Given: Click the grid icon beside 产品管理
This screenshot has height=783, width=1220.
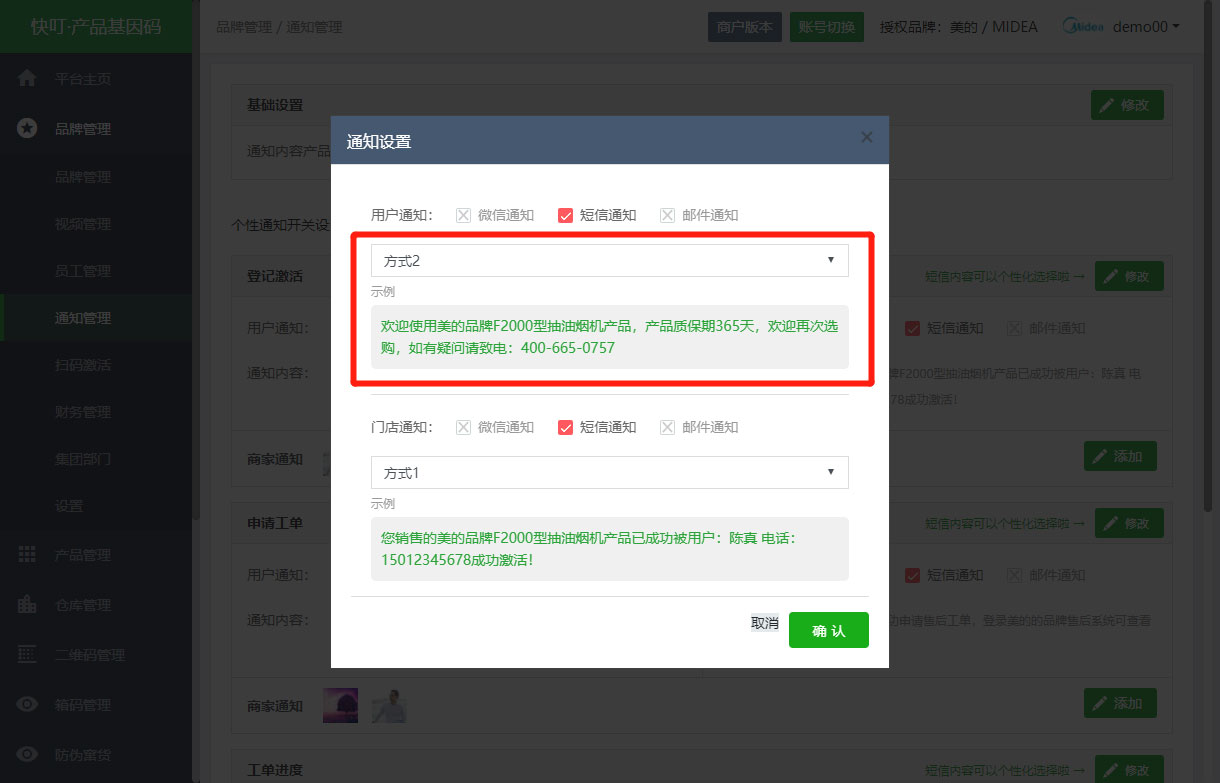Looking at the screenshot, I should 27,555.
